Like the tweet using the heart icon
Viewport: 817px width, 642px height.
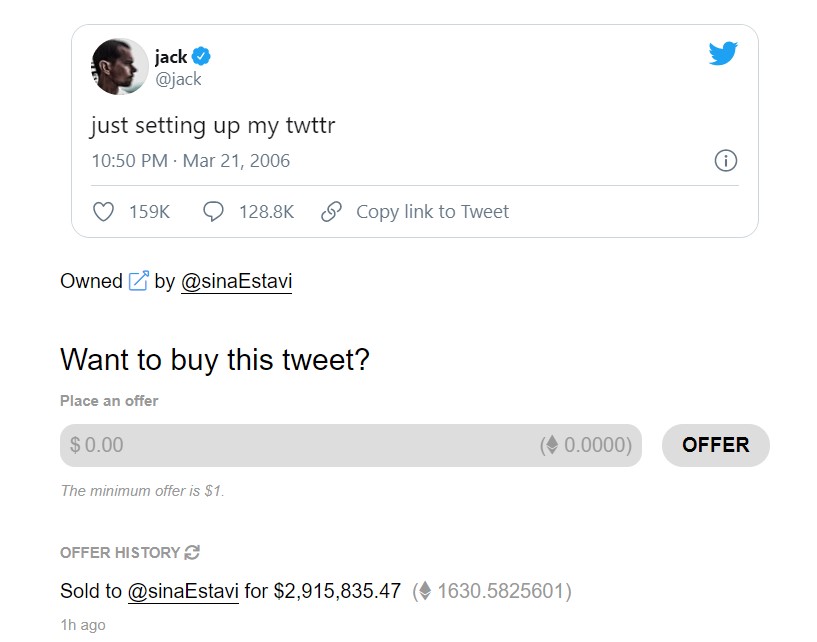103,211
